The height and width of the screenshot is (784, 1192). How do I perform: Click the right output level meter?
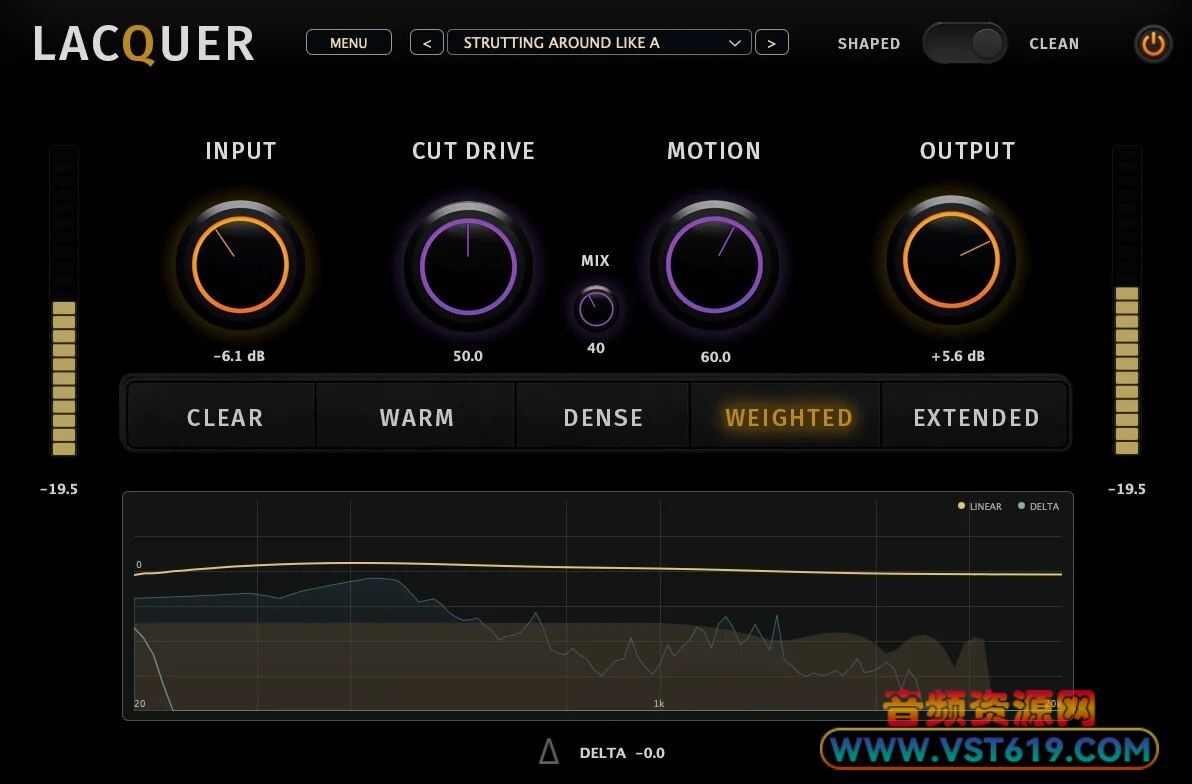pyautogui.click(x=1127, y=301)
